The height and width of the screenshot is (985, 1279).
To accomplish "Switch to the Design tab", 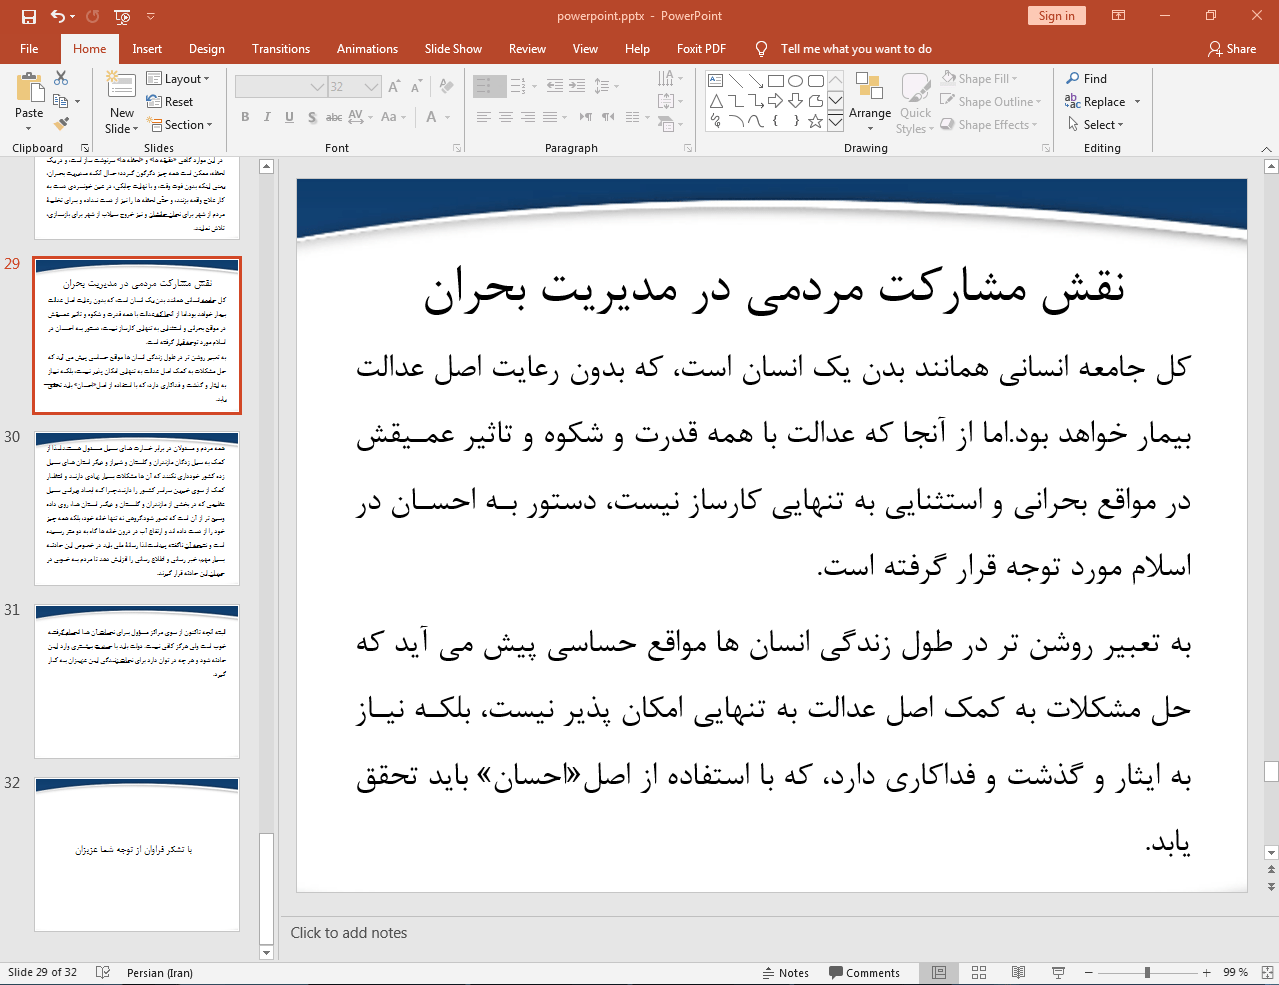I will 206,49.
